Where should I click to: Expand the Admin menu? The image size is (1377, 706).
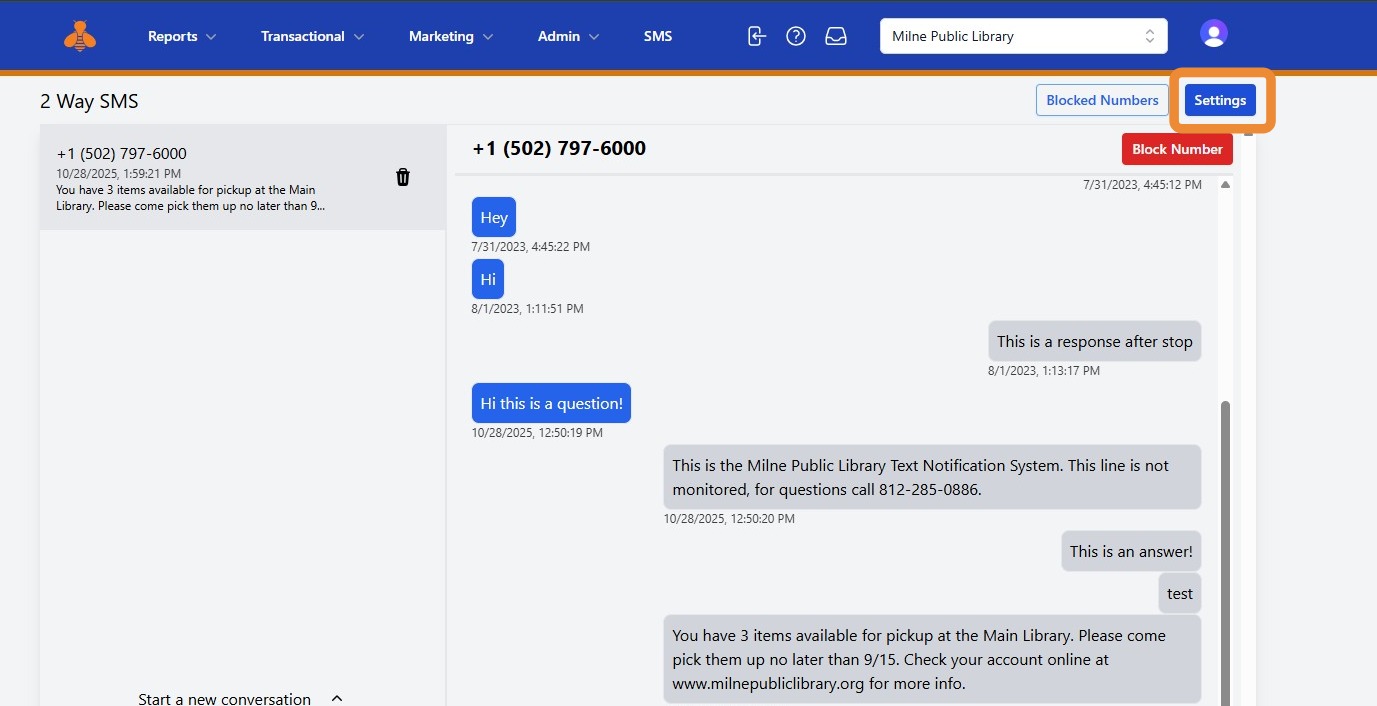point(568,36)
